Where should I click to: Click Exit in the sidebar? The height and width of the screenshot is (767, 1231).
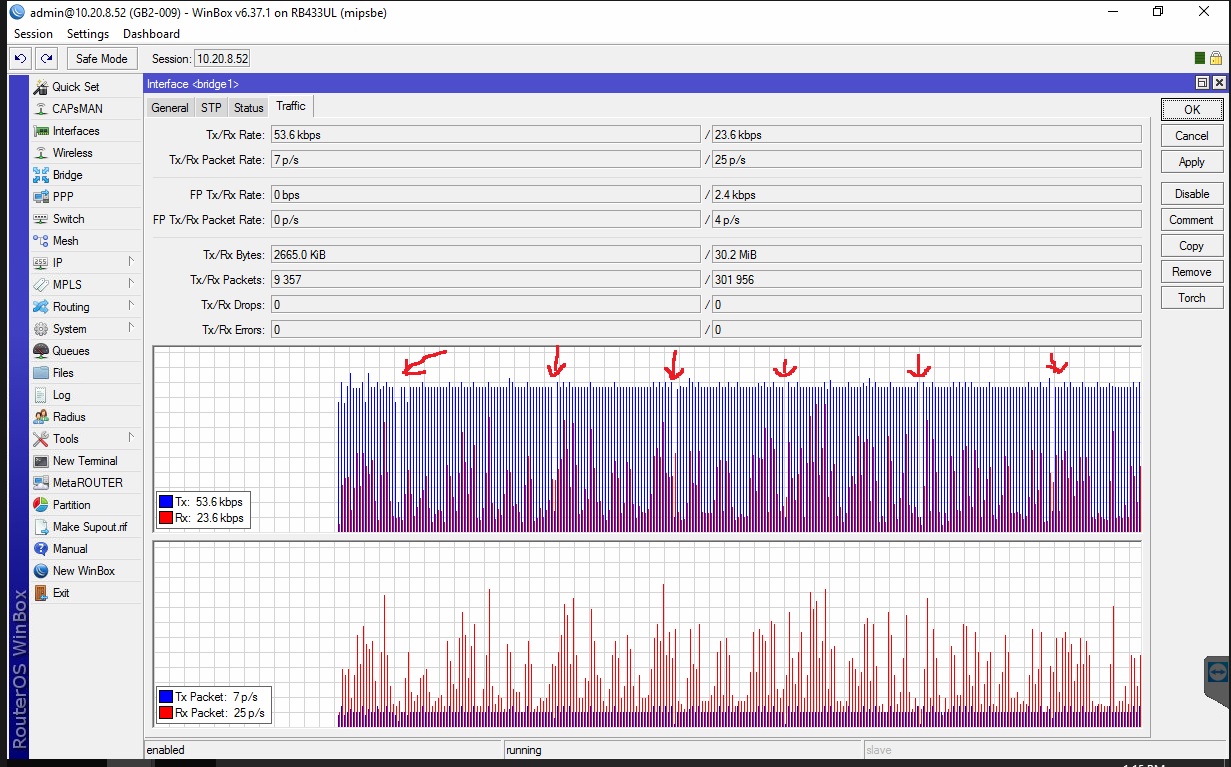(61, 593)
